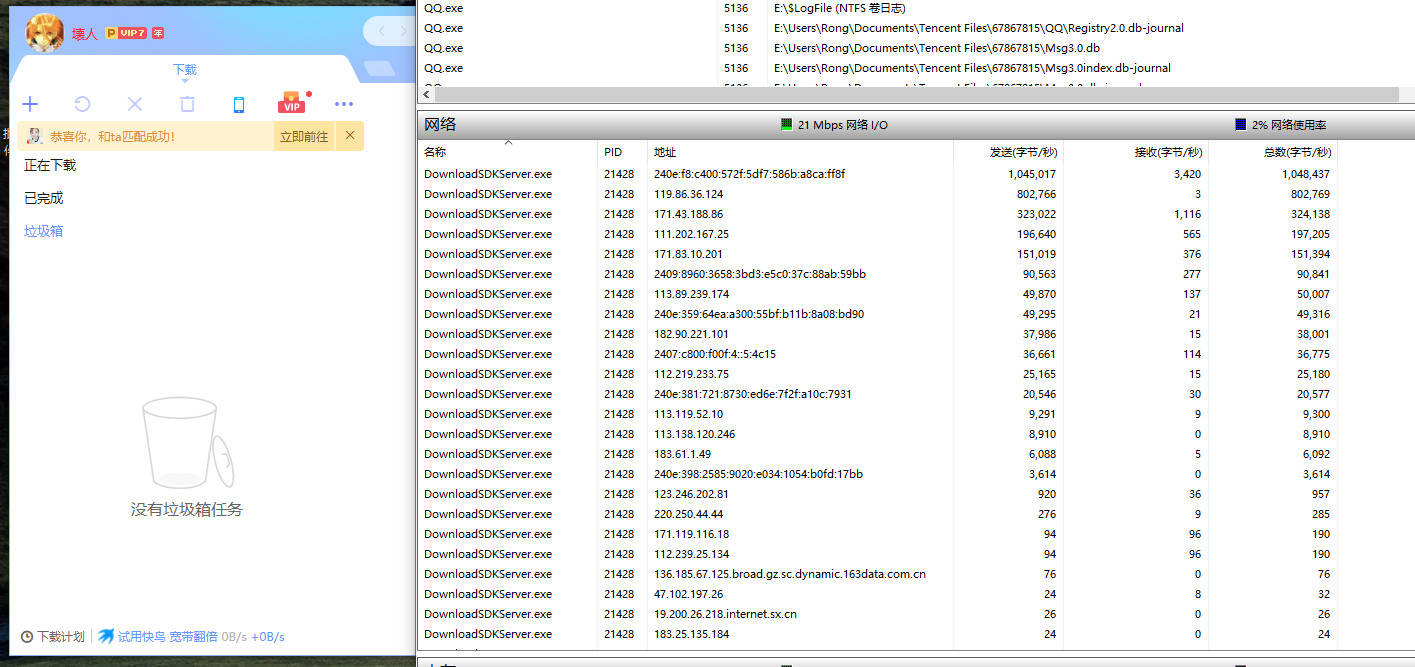Sort by 发送(字节/秒) column header
The image size is (1415, 667).
point(1022,153)
